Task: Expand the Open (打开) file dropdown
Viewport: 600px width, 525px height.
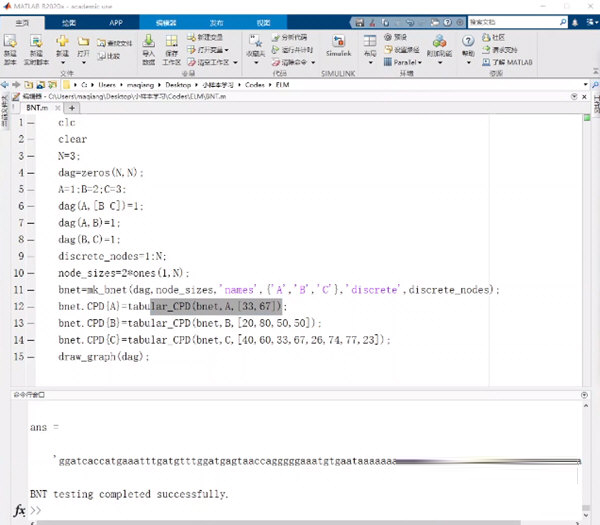Action: pos(83,62)
